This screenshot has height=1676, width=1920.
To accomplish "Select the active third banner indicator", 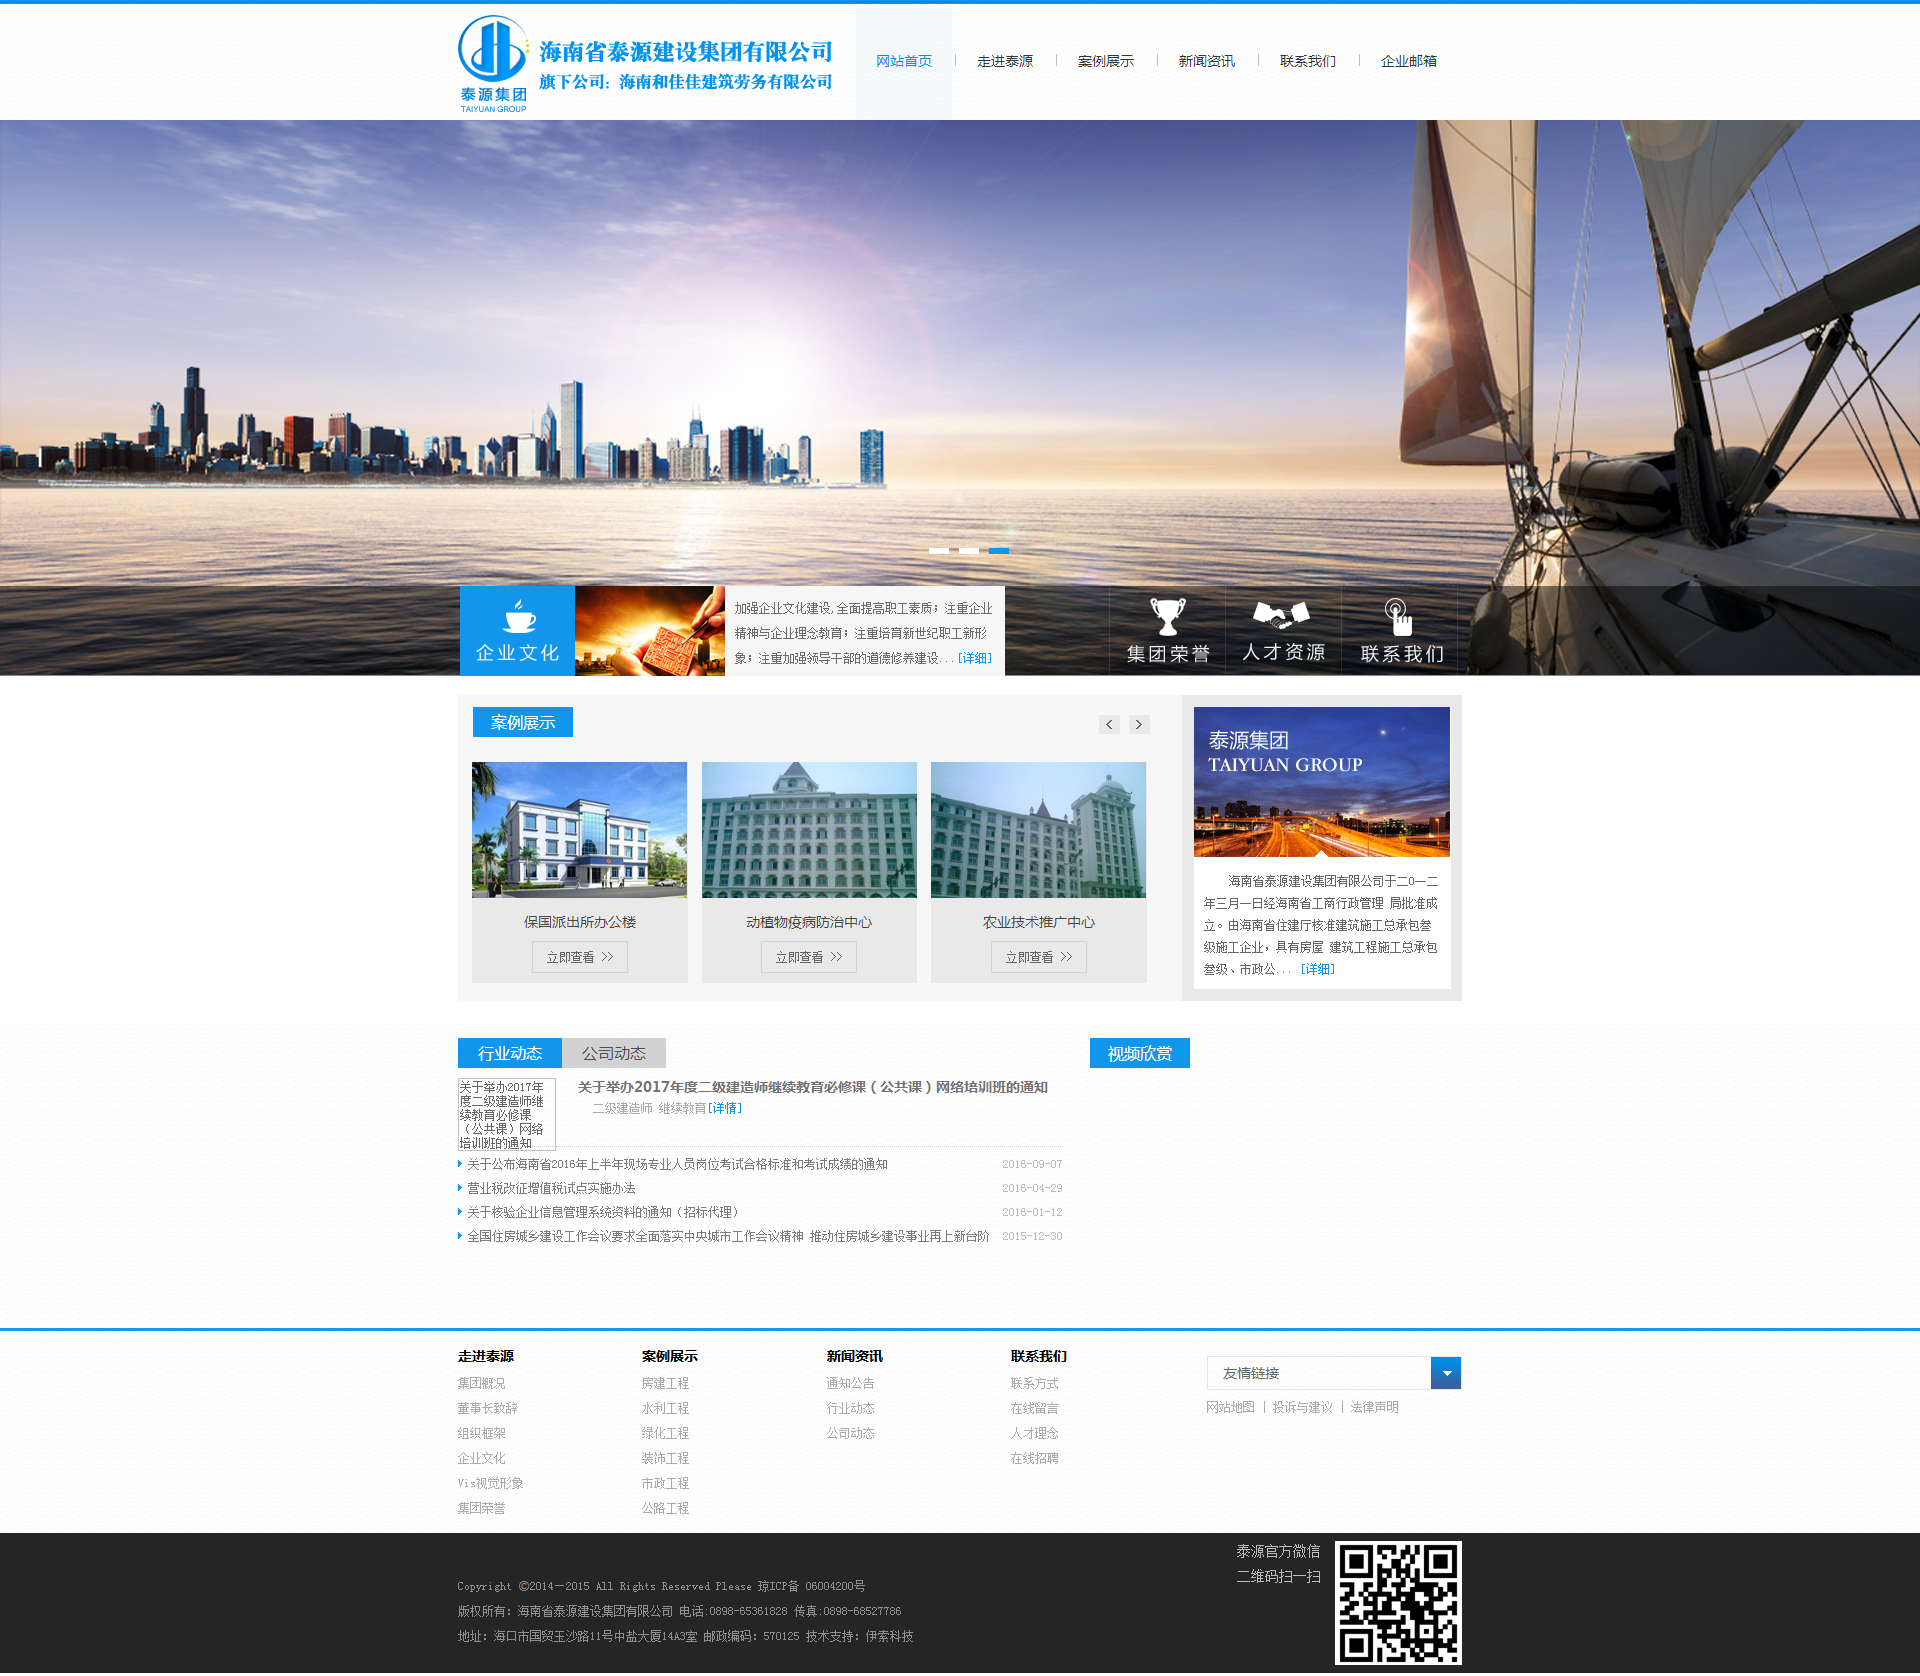I will point(999,551).
